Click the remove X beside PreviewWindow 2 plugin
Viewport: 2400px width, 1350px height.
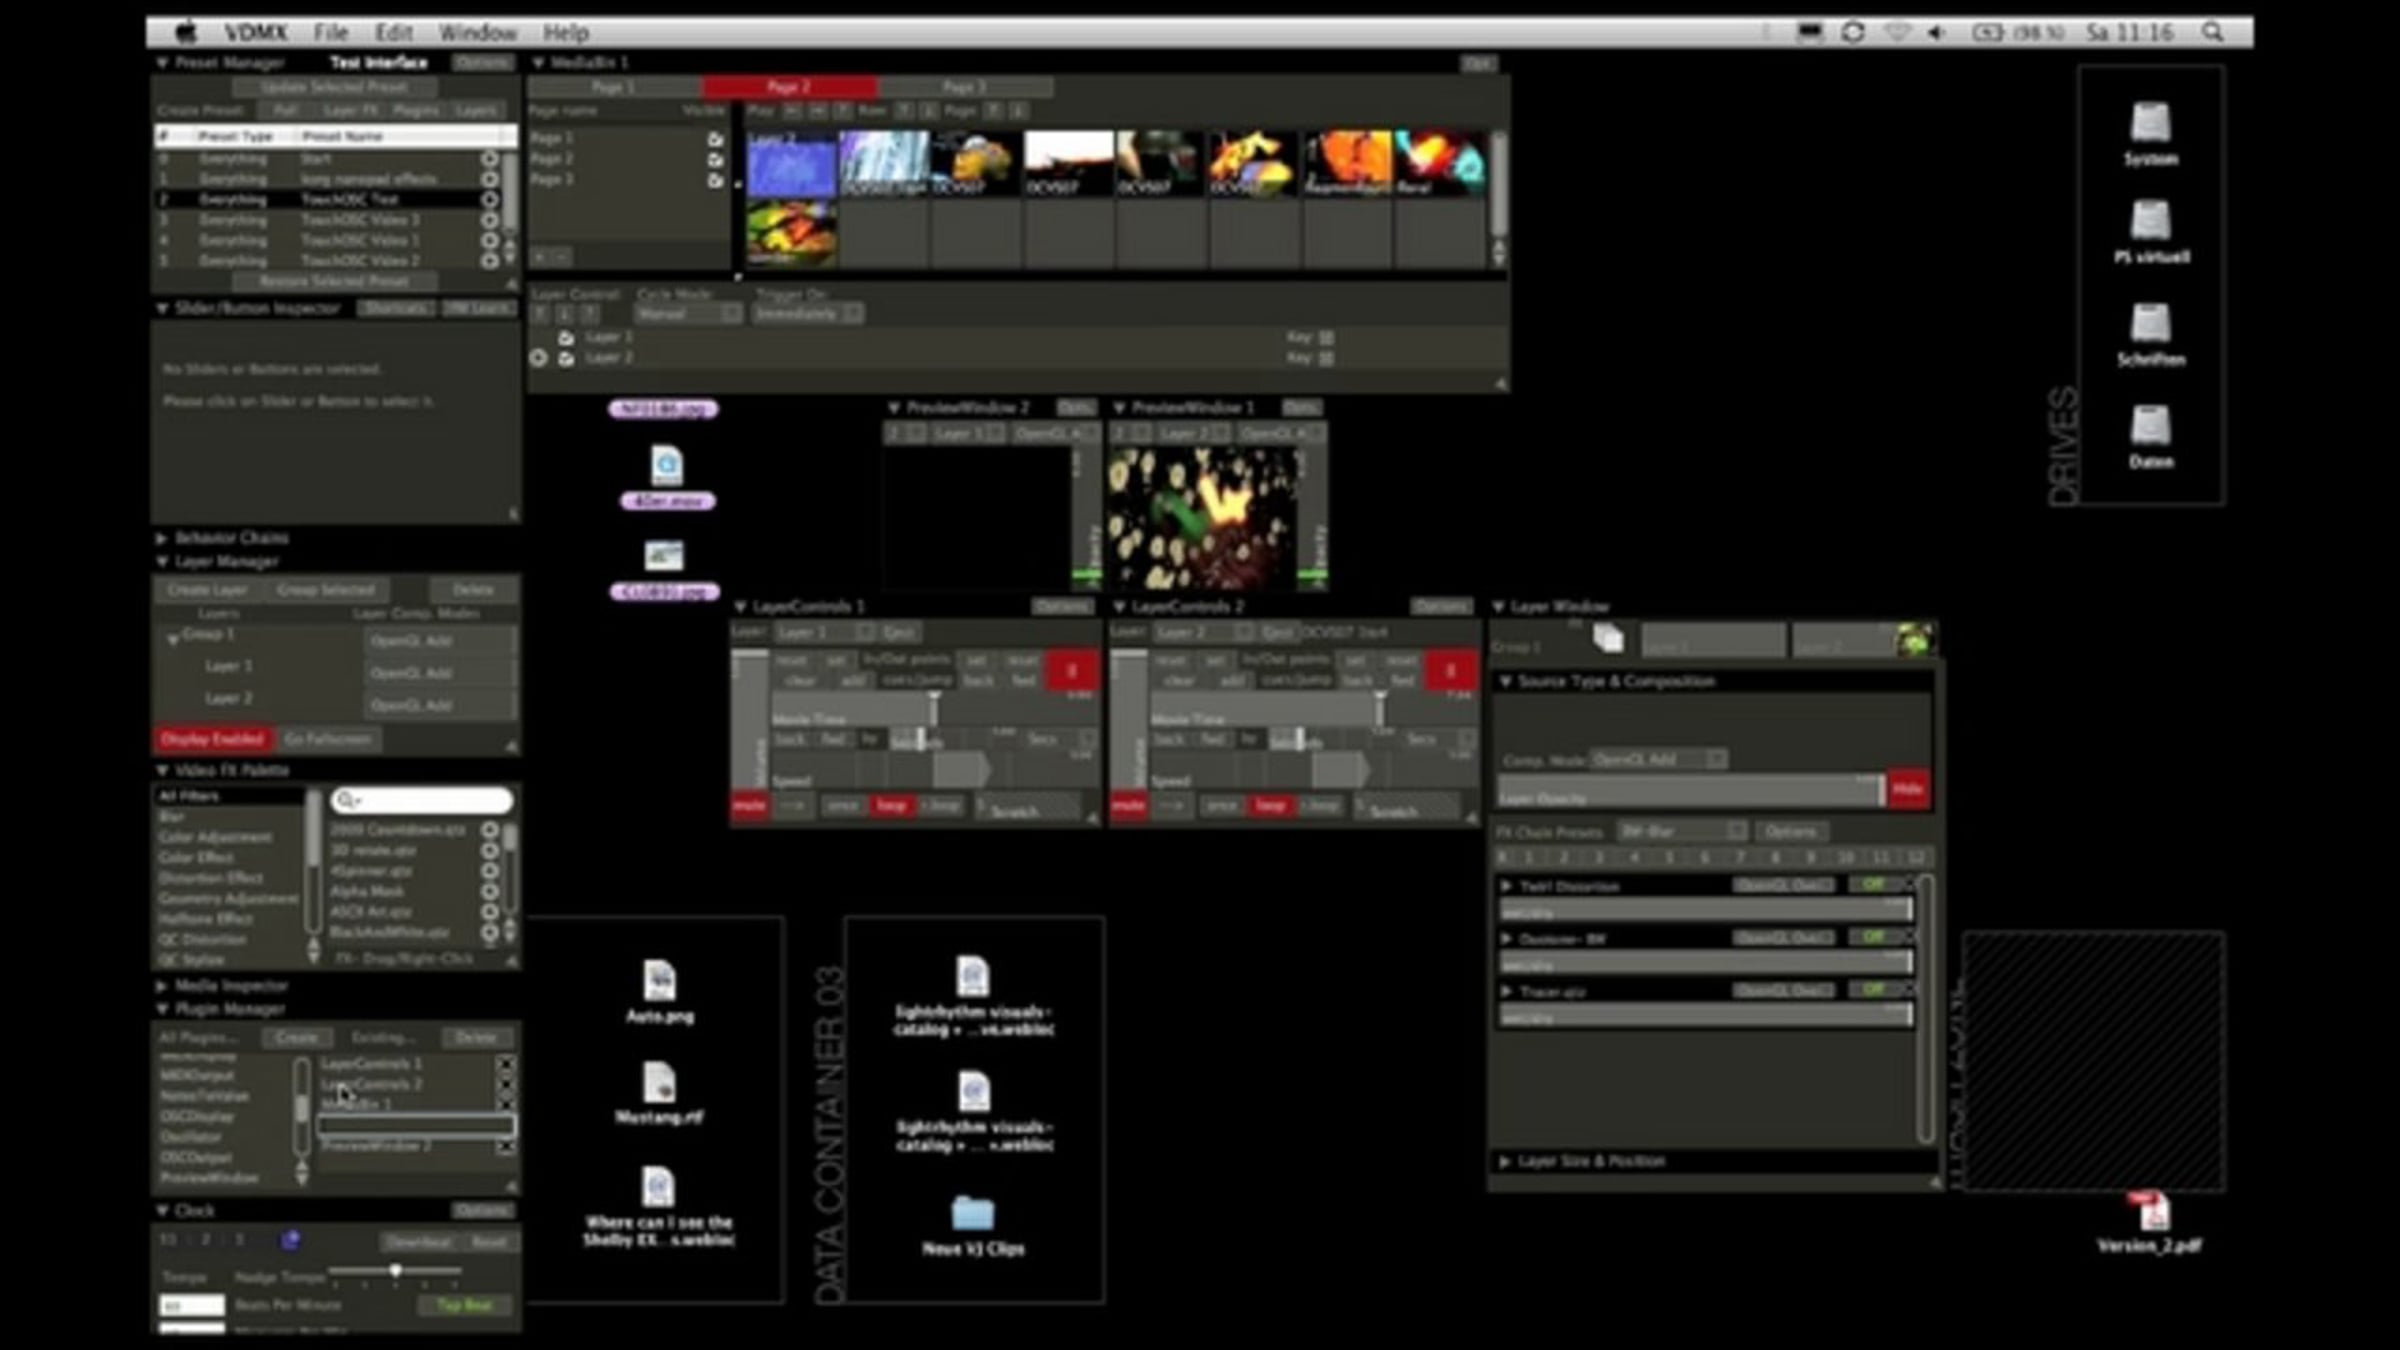click(x=506, y=1146)
